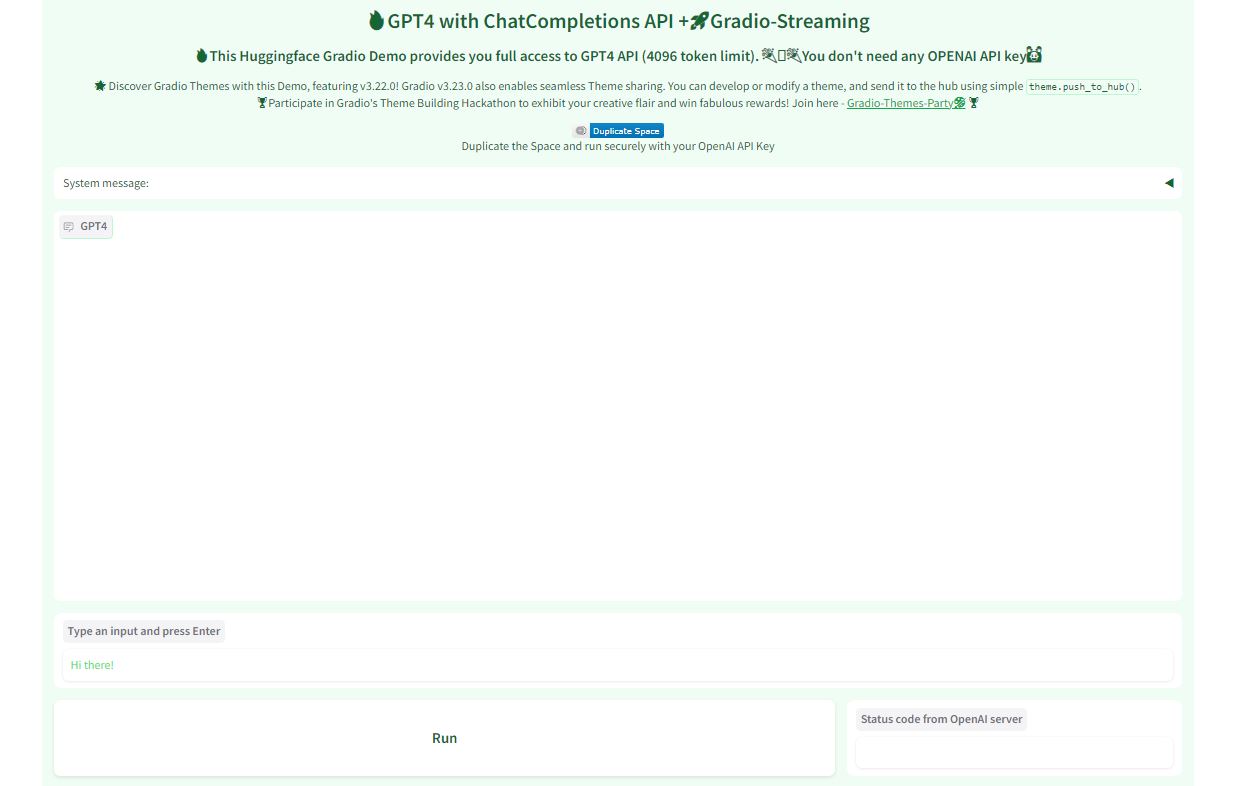1234x786 pixels.
Task: Click the 'System message:' label text
Action: pos(106,183)
